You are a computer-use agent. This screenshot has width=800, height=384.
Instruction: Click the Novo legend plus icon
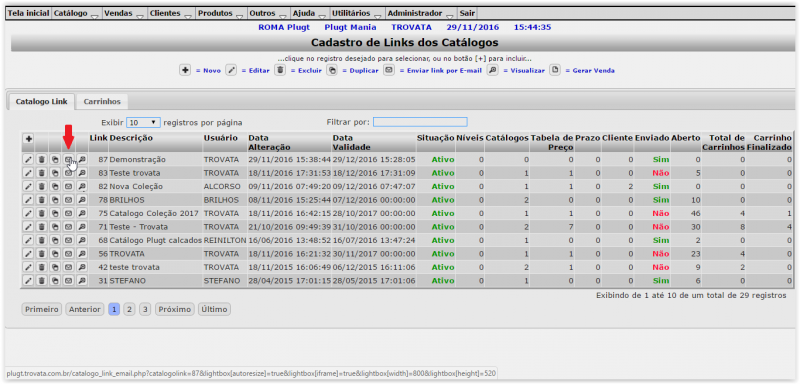pos(185,70)
